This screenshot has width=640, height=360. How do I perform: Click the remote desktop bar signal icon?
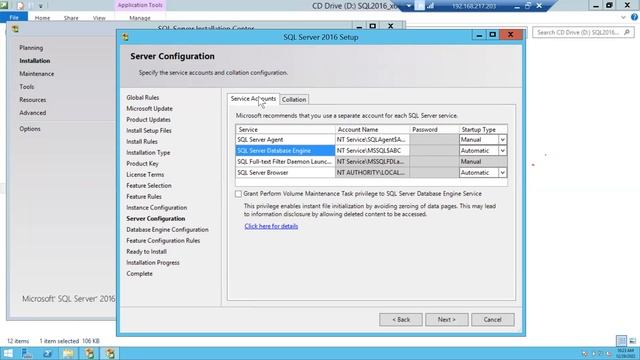tap(430, 6)
